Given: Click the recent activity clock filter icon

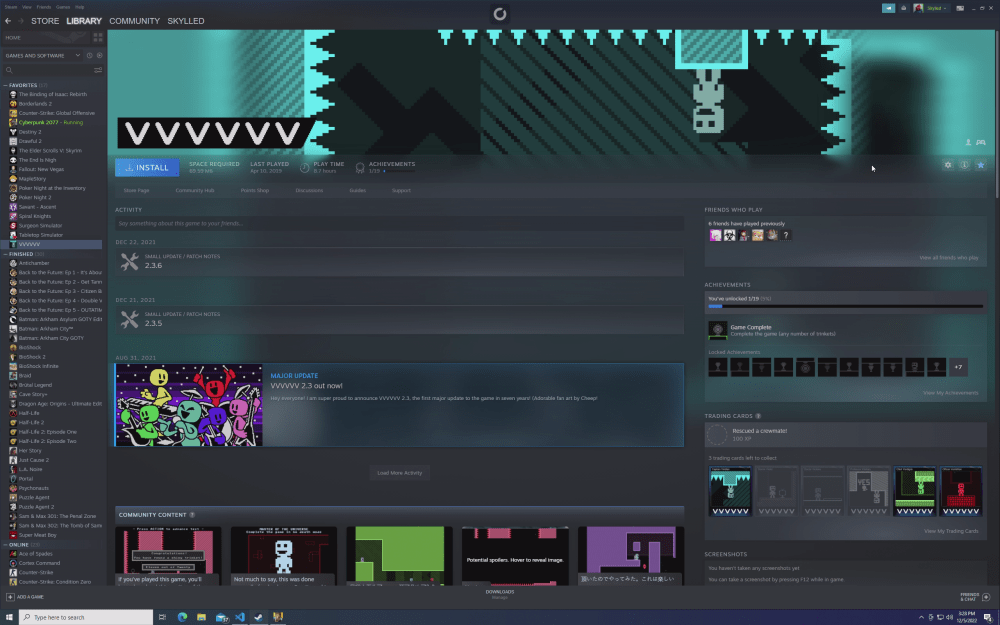Looking at the screenshot, I should (89, 55).
